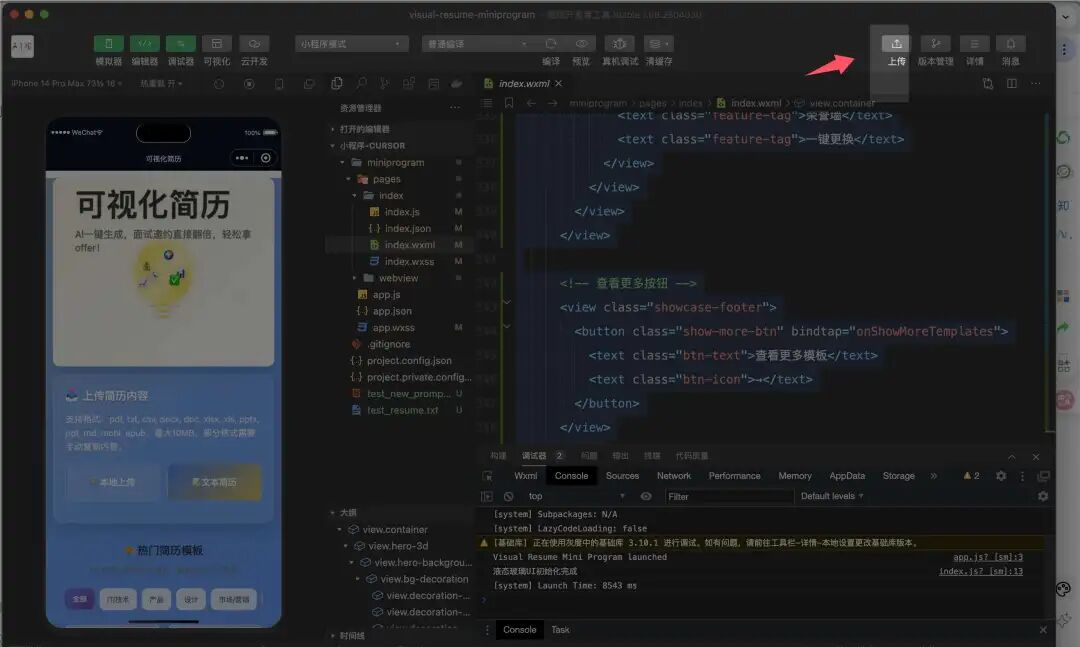The height and width of the screenshot is (647, 1080).
Task: Toggle the 编辑器 editor panel
Action: 145,44
